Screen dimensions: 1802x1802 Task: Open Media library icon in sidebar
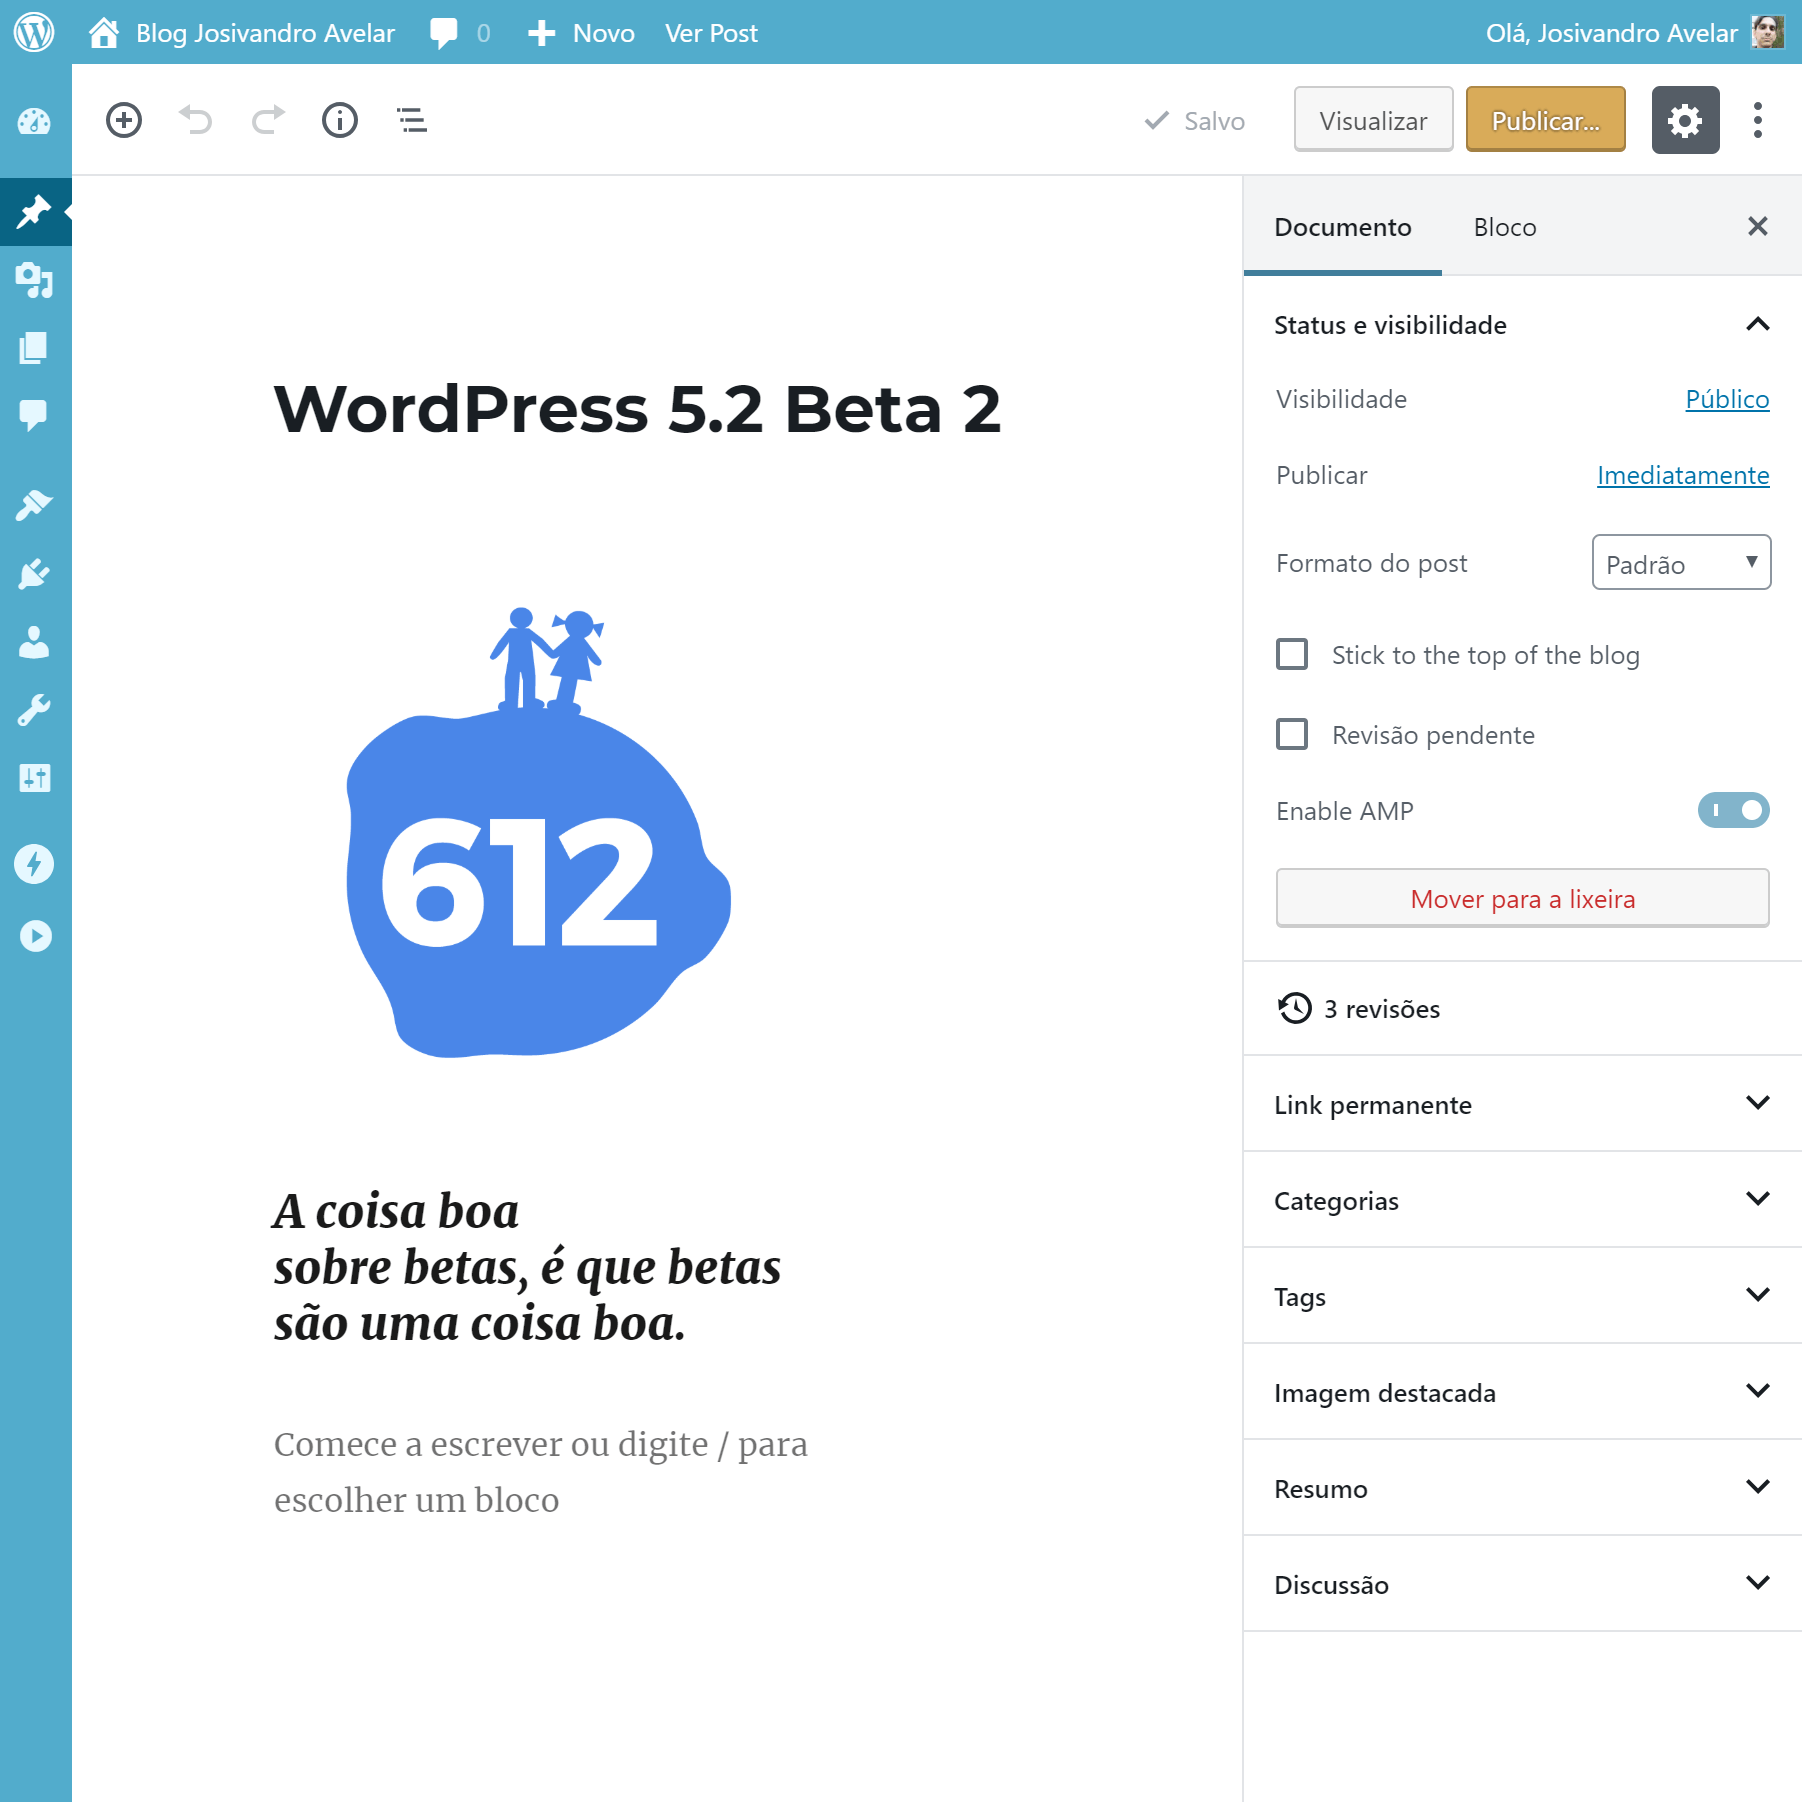(x=34, y=280)
